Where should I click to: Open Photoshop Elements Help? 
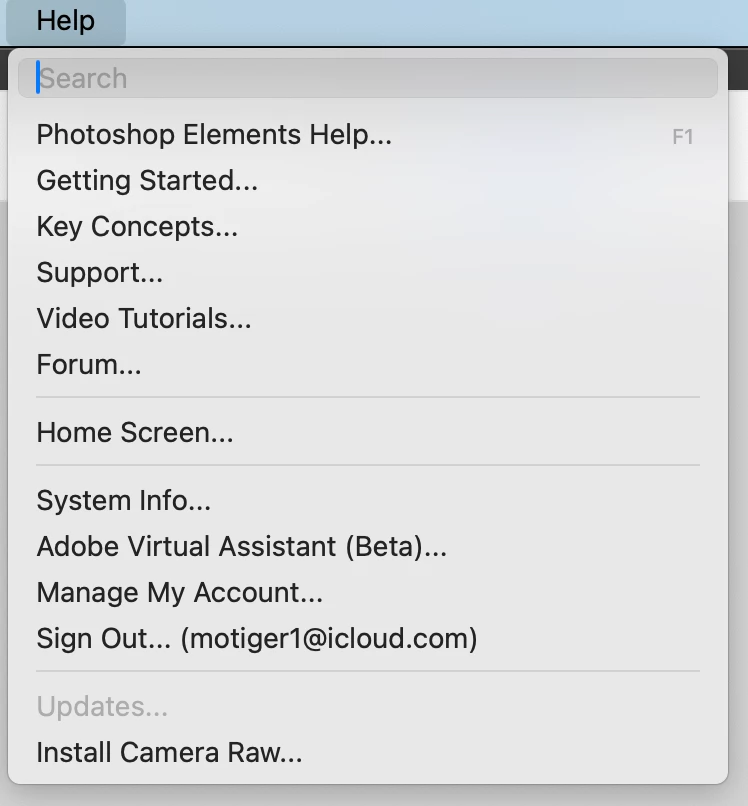(x=368, y=135)
